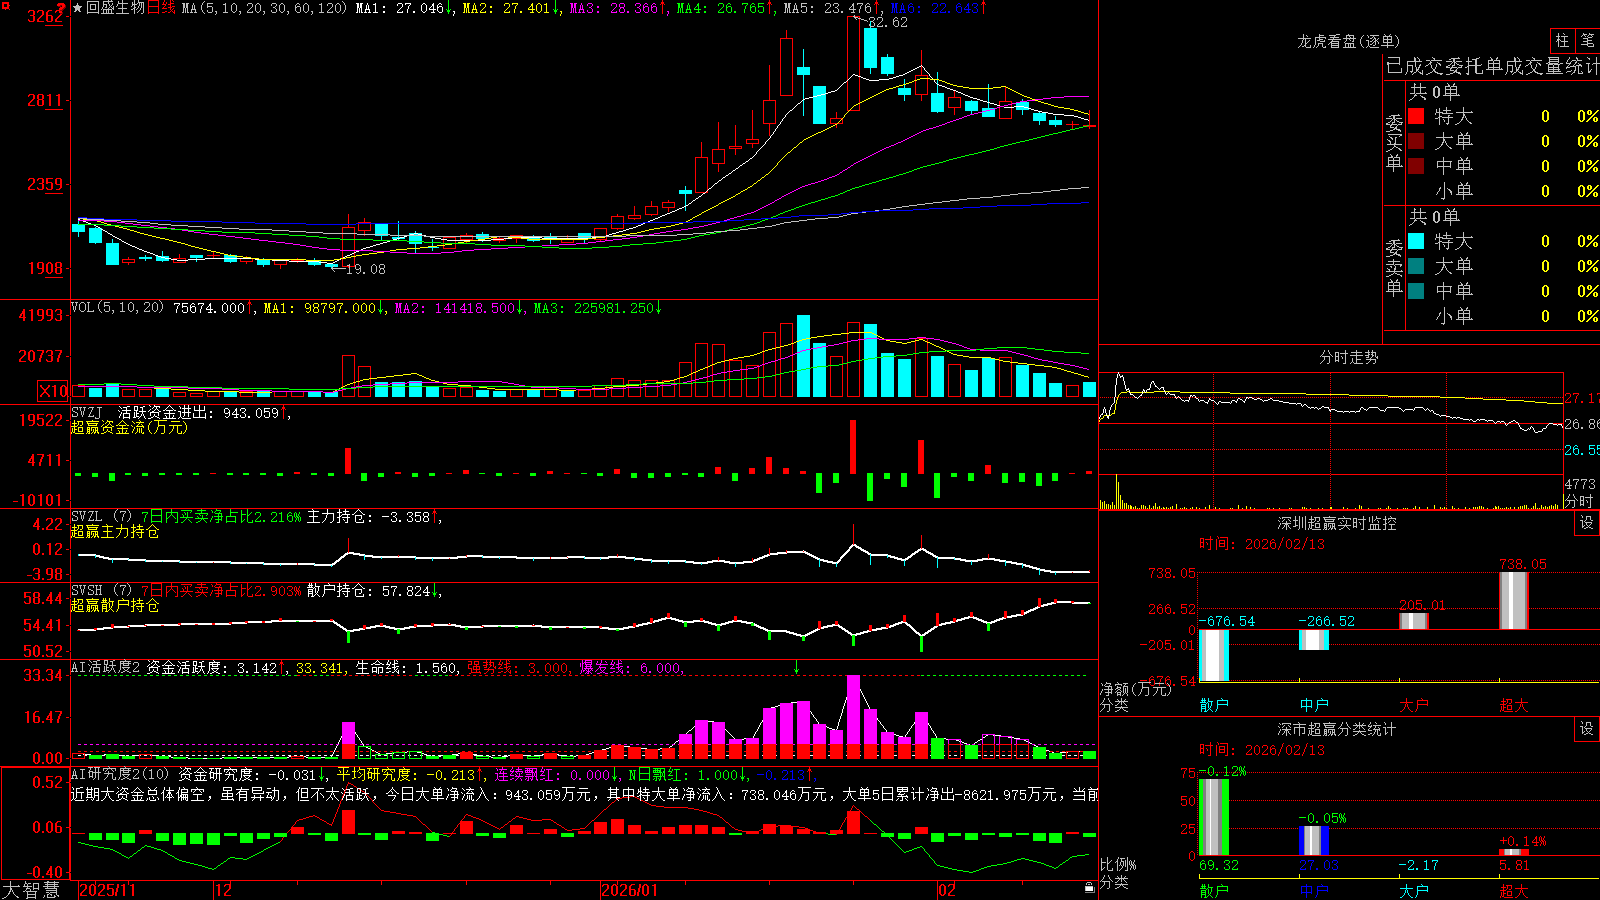1600x900 pixels.
Task: Click the 738.05 超大 bar value label
Action: 1523,565
